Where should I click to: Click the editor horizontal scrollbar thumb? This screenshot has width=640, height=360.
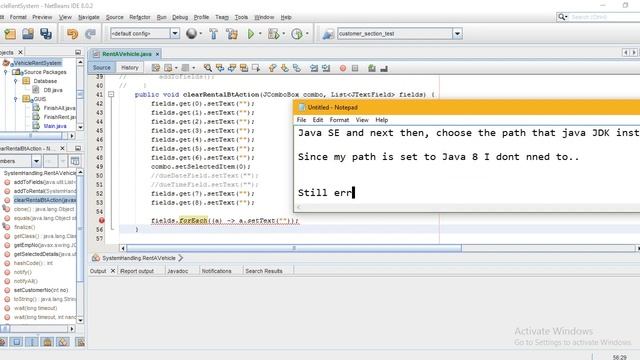tap(294, 248)
